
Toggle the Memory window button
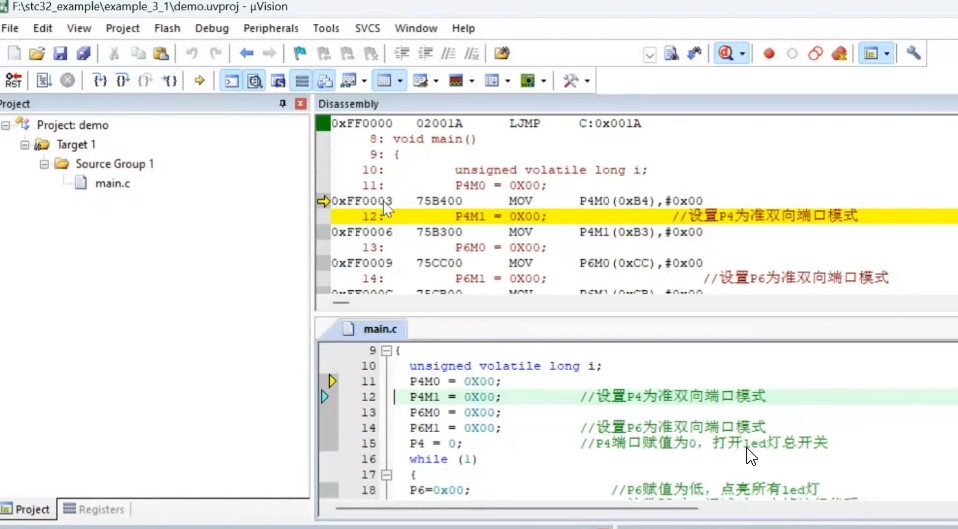click(x=384, y=80)
